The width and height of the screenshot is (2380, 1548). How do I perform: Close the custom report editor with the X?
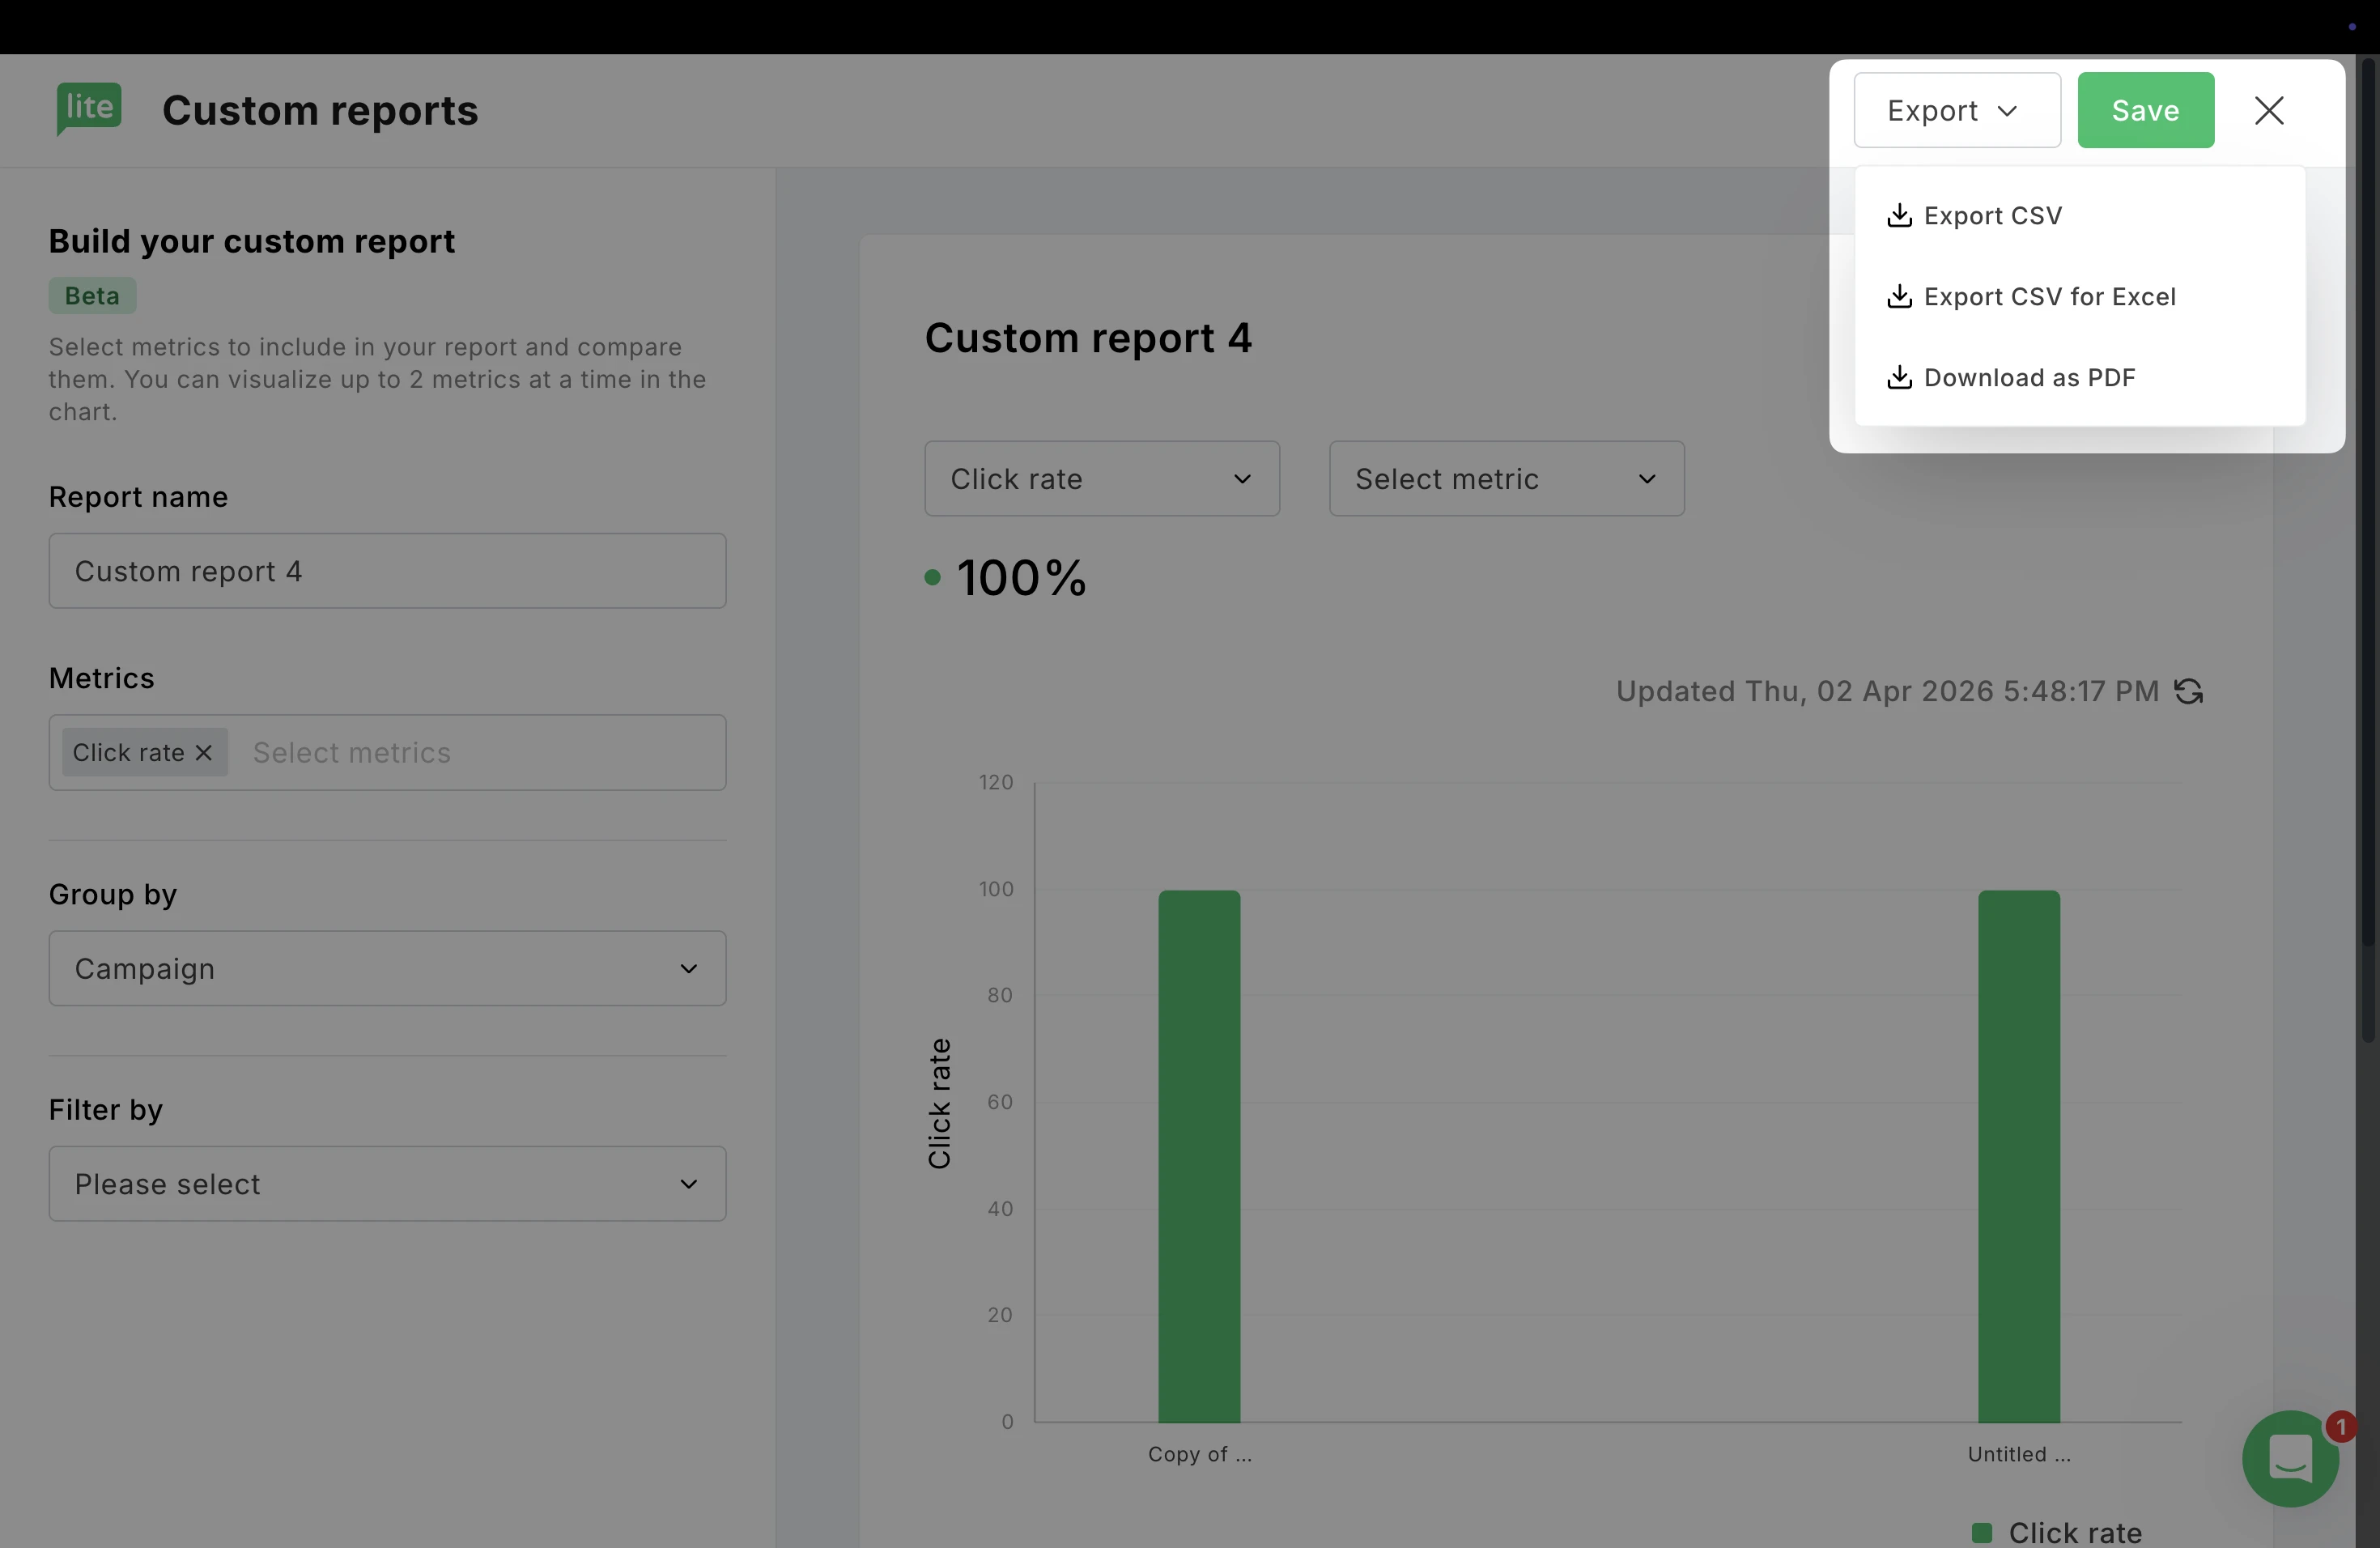tap(2269, 110)
